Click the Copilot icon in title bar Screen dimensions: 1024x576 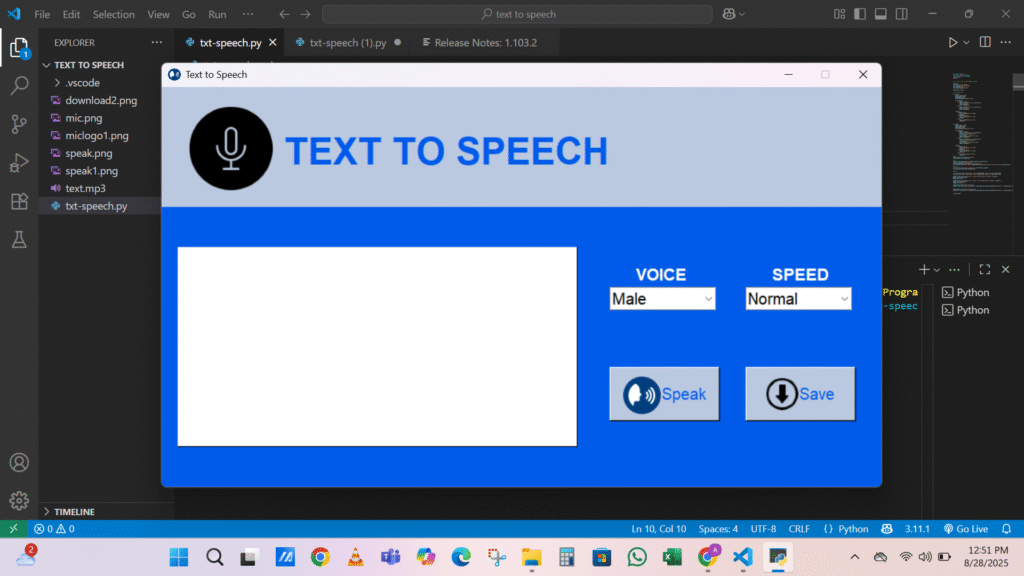(729, 14)
